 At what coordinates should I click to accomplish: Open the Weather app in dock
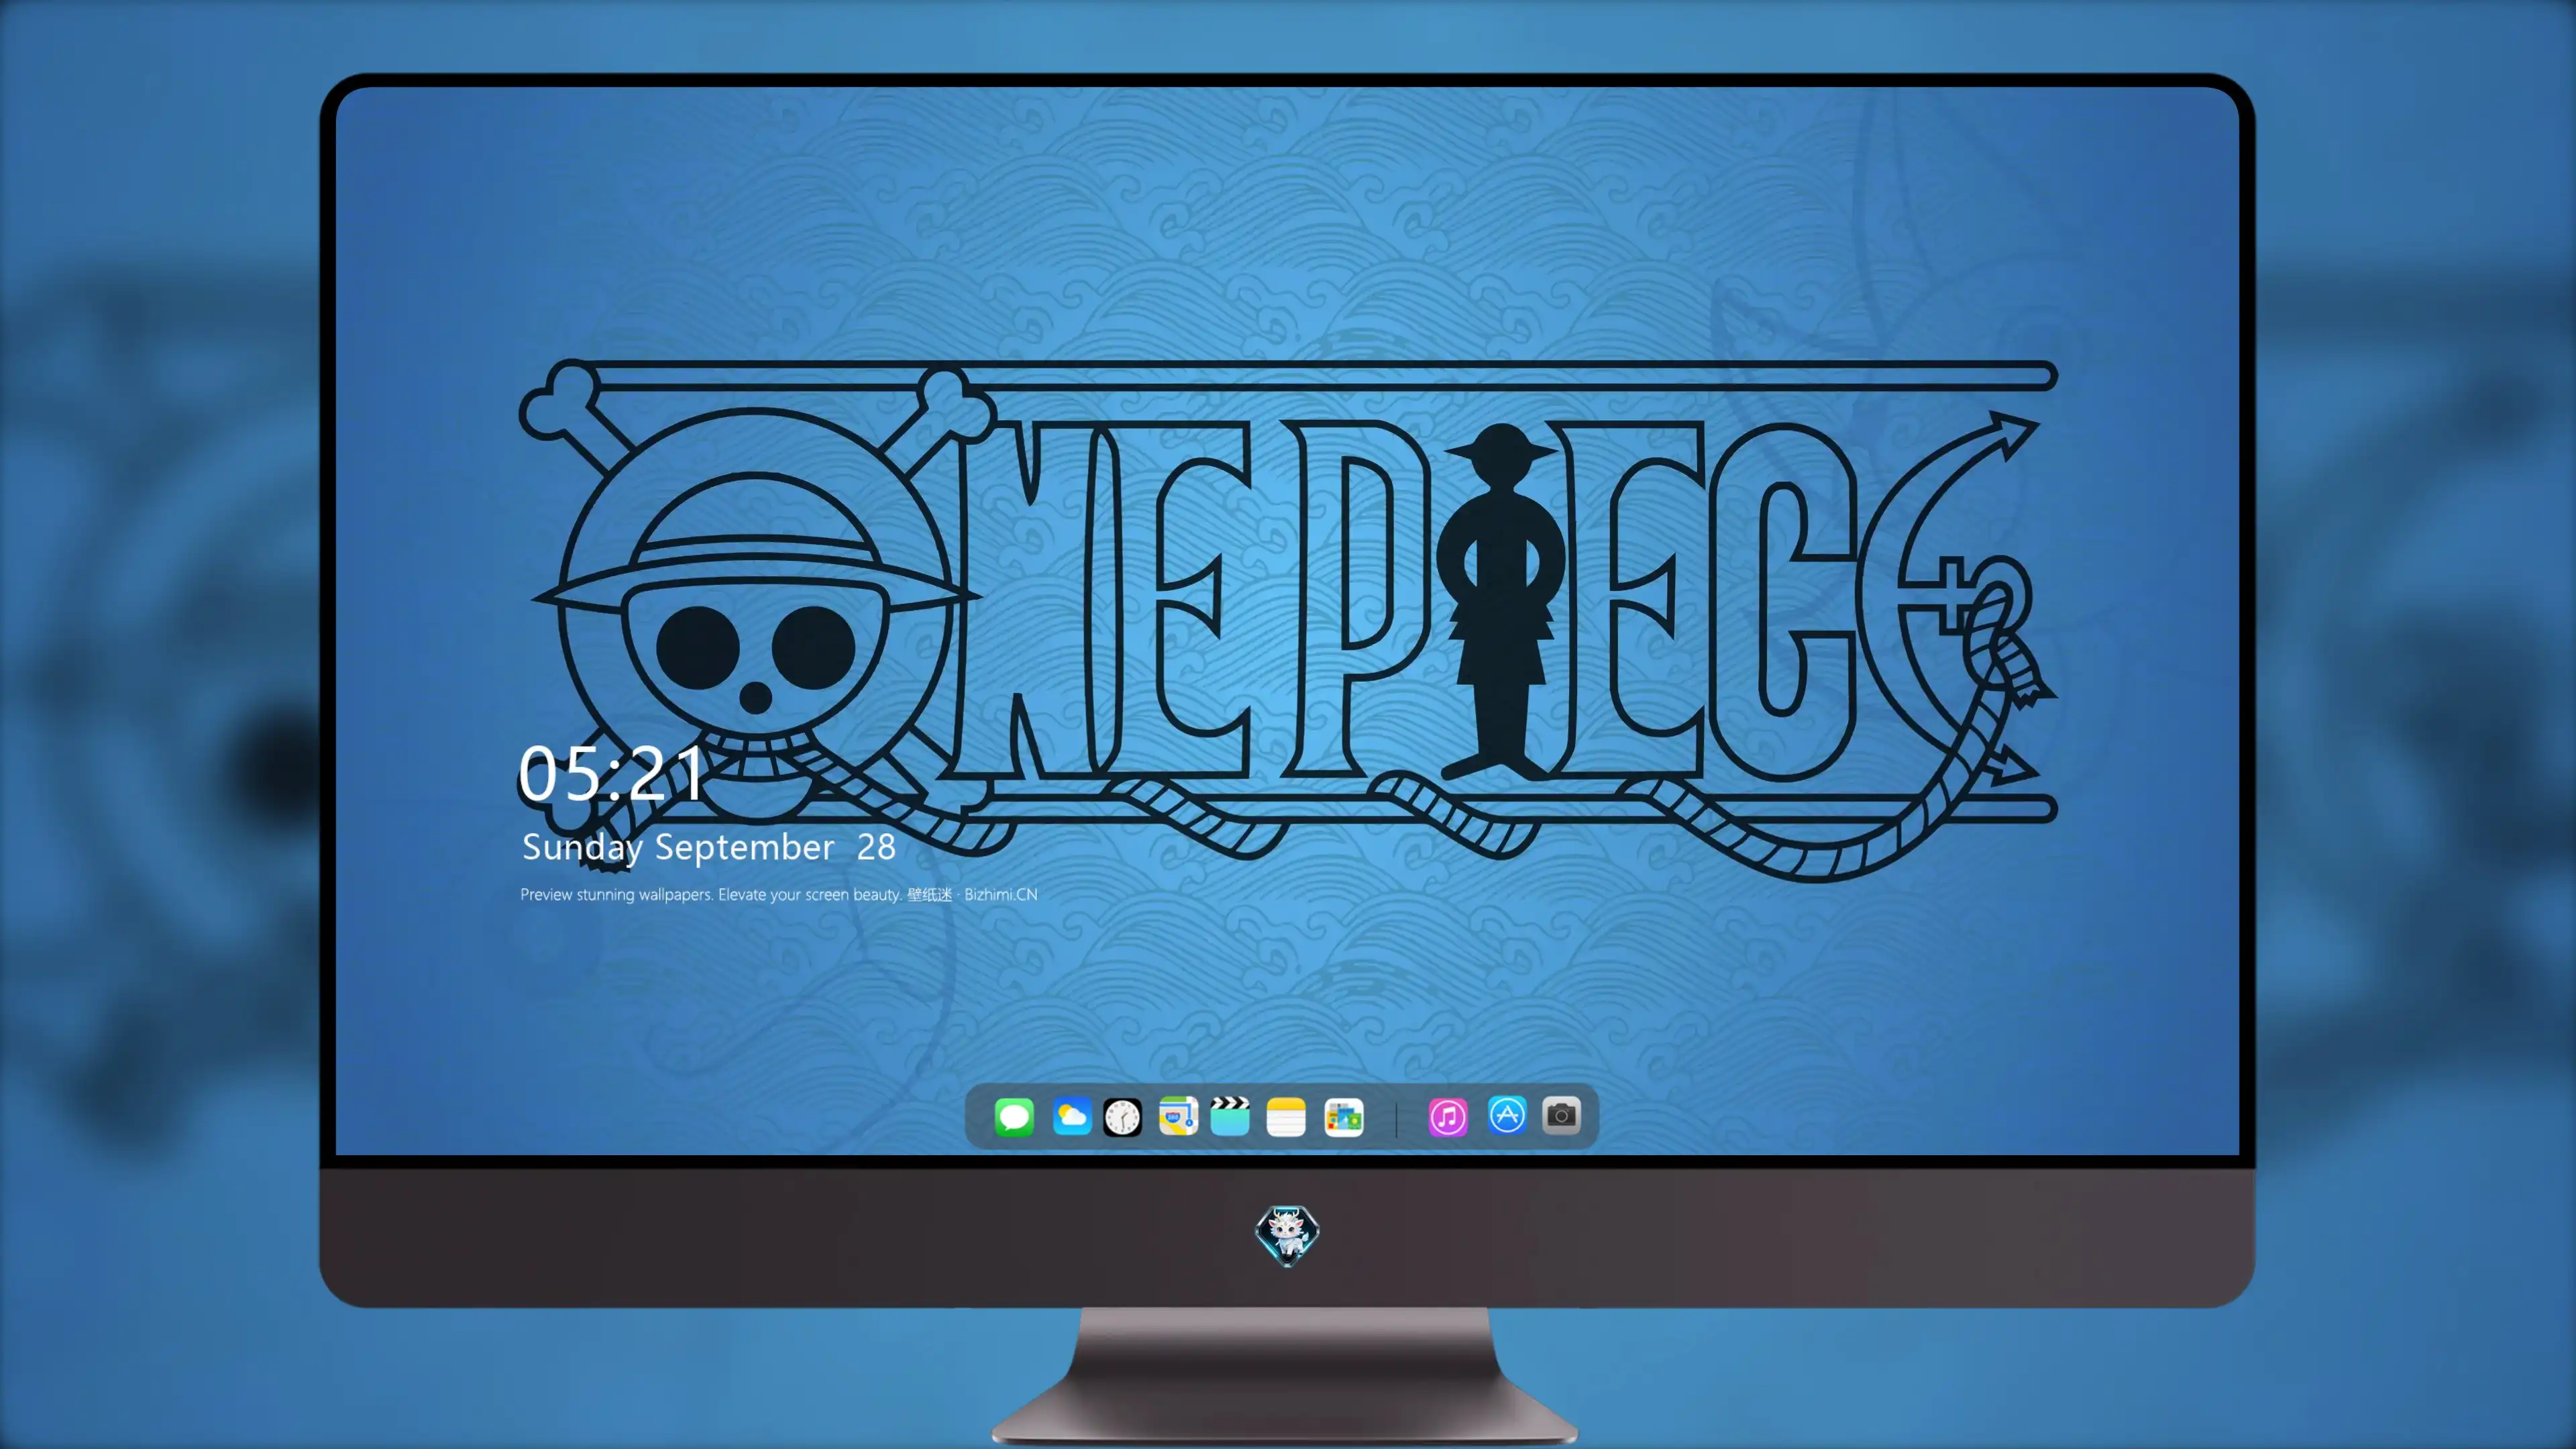click(x=1072, y=1116)
